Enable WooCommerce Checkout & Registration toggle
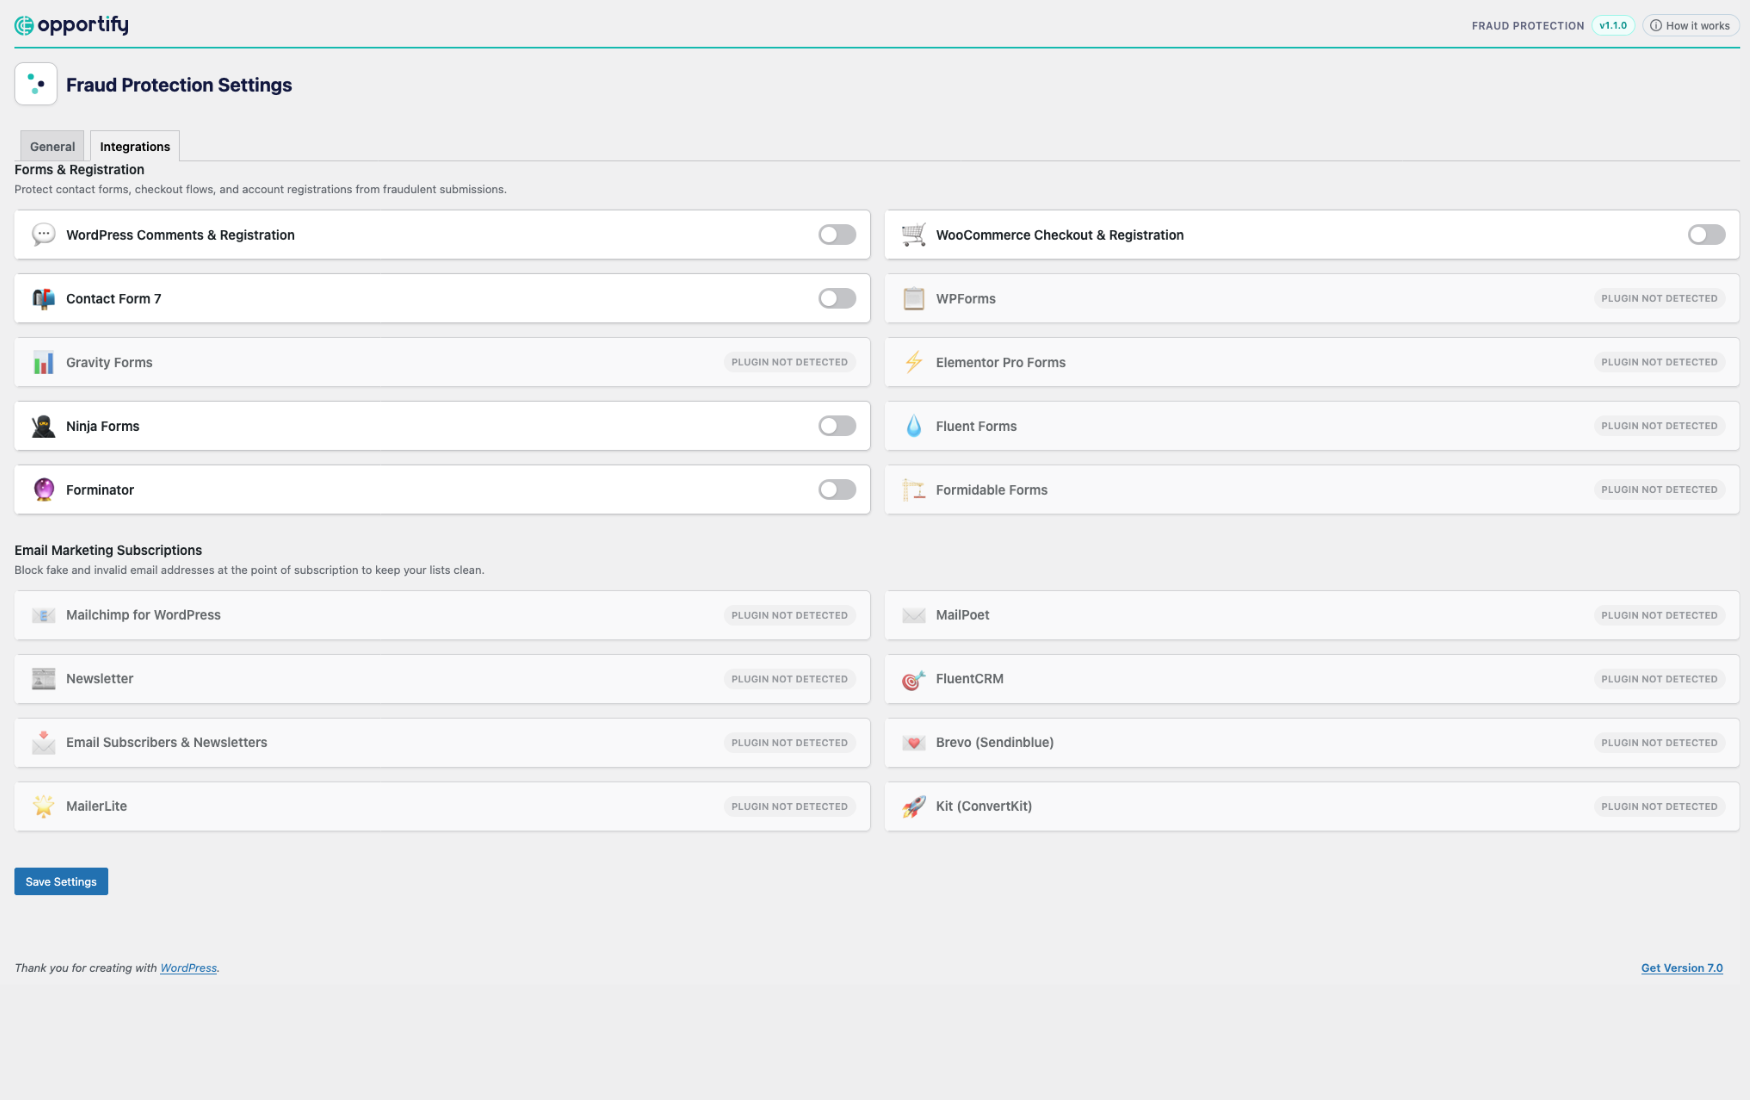1750x1100 pixels. coord(1706,235)
